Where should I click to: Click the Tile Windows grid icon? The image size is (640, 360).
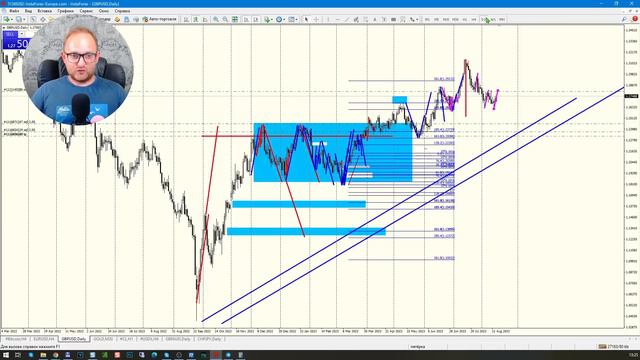[x=235, y=19]
